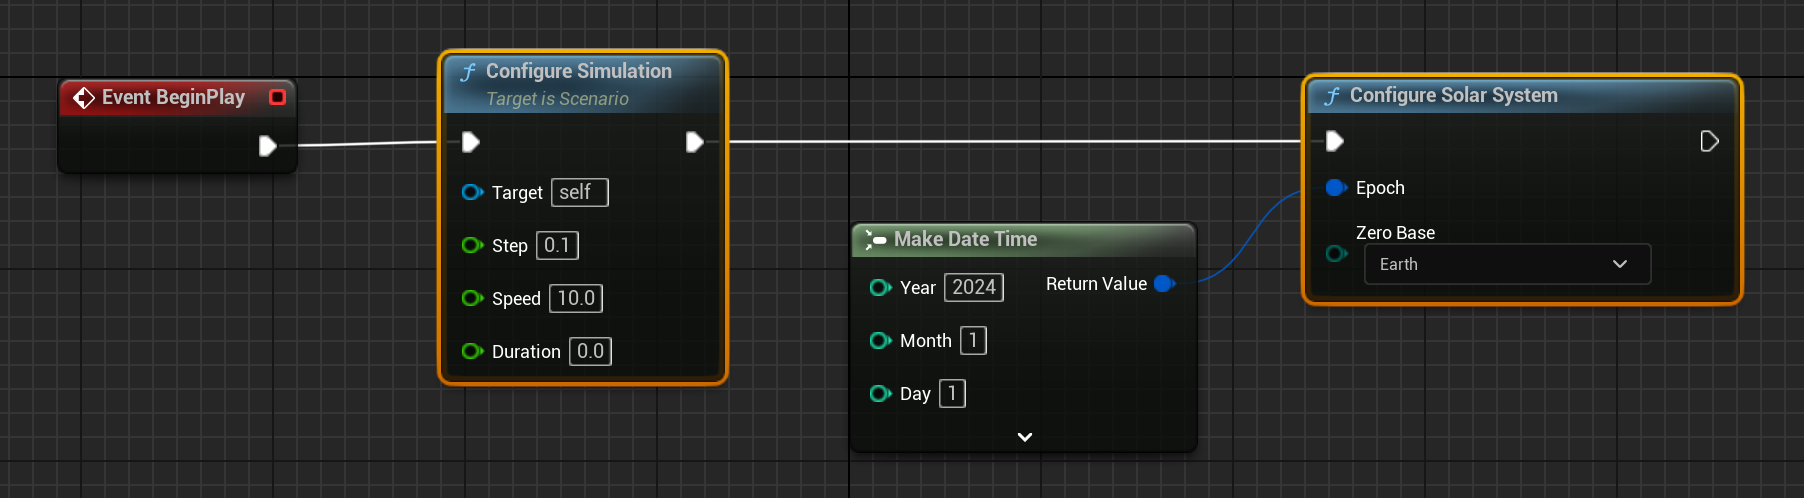Image resolution: width=1804 pixels, height=498 pixels.
Task: Edit the Step value field 0.1
Action: click(557, 245)
